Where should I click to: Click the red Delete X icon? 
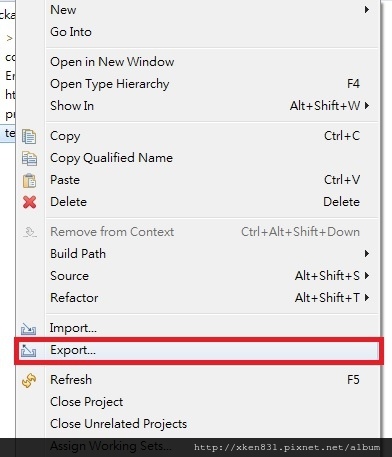[29, 202]
